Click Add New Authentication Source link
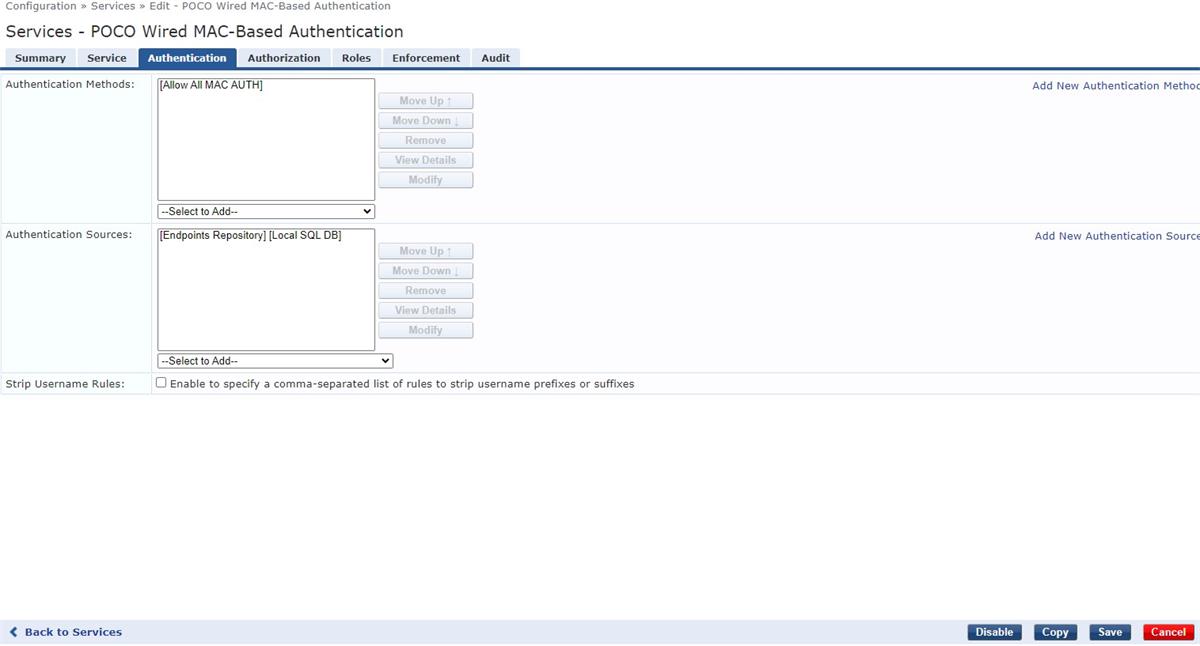The image size is (1200, 646). pos(1117,236)
